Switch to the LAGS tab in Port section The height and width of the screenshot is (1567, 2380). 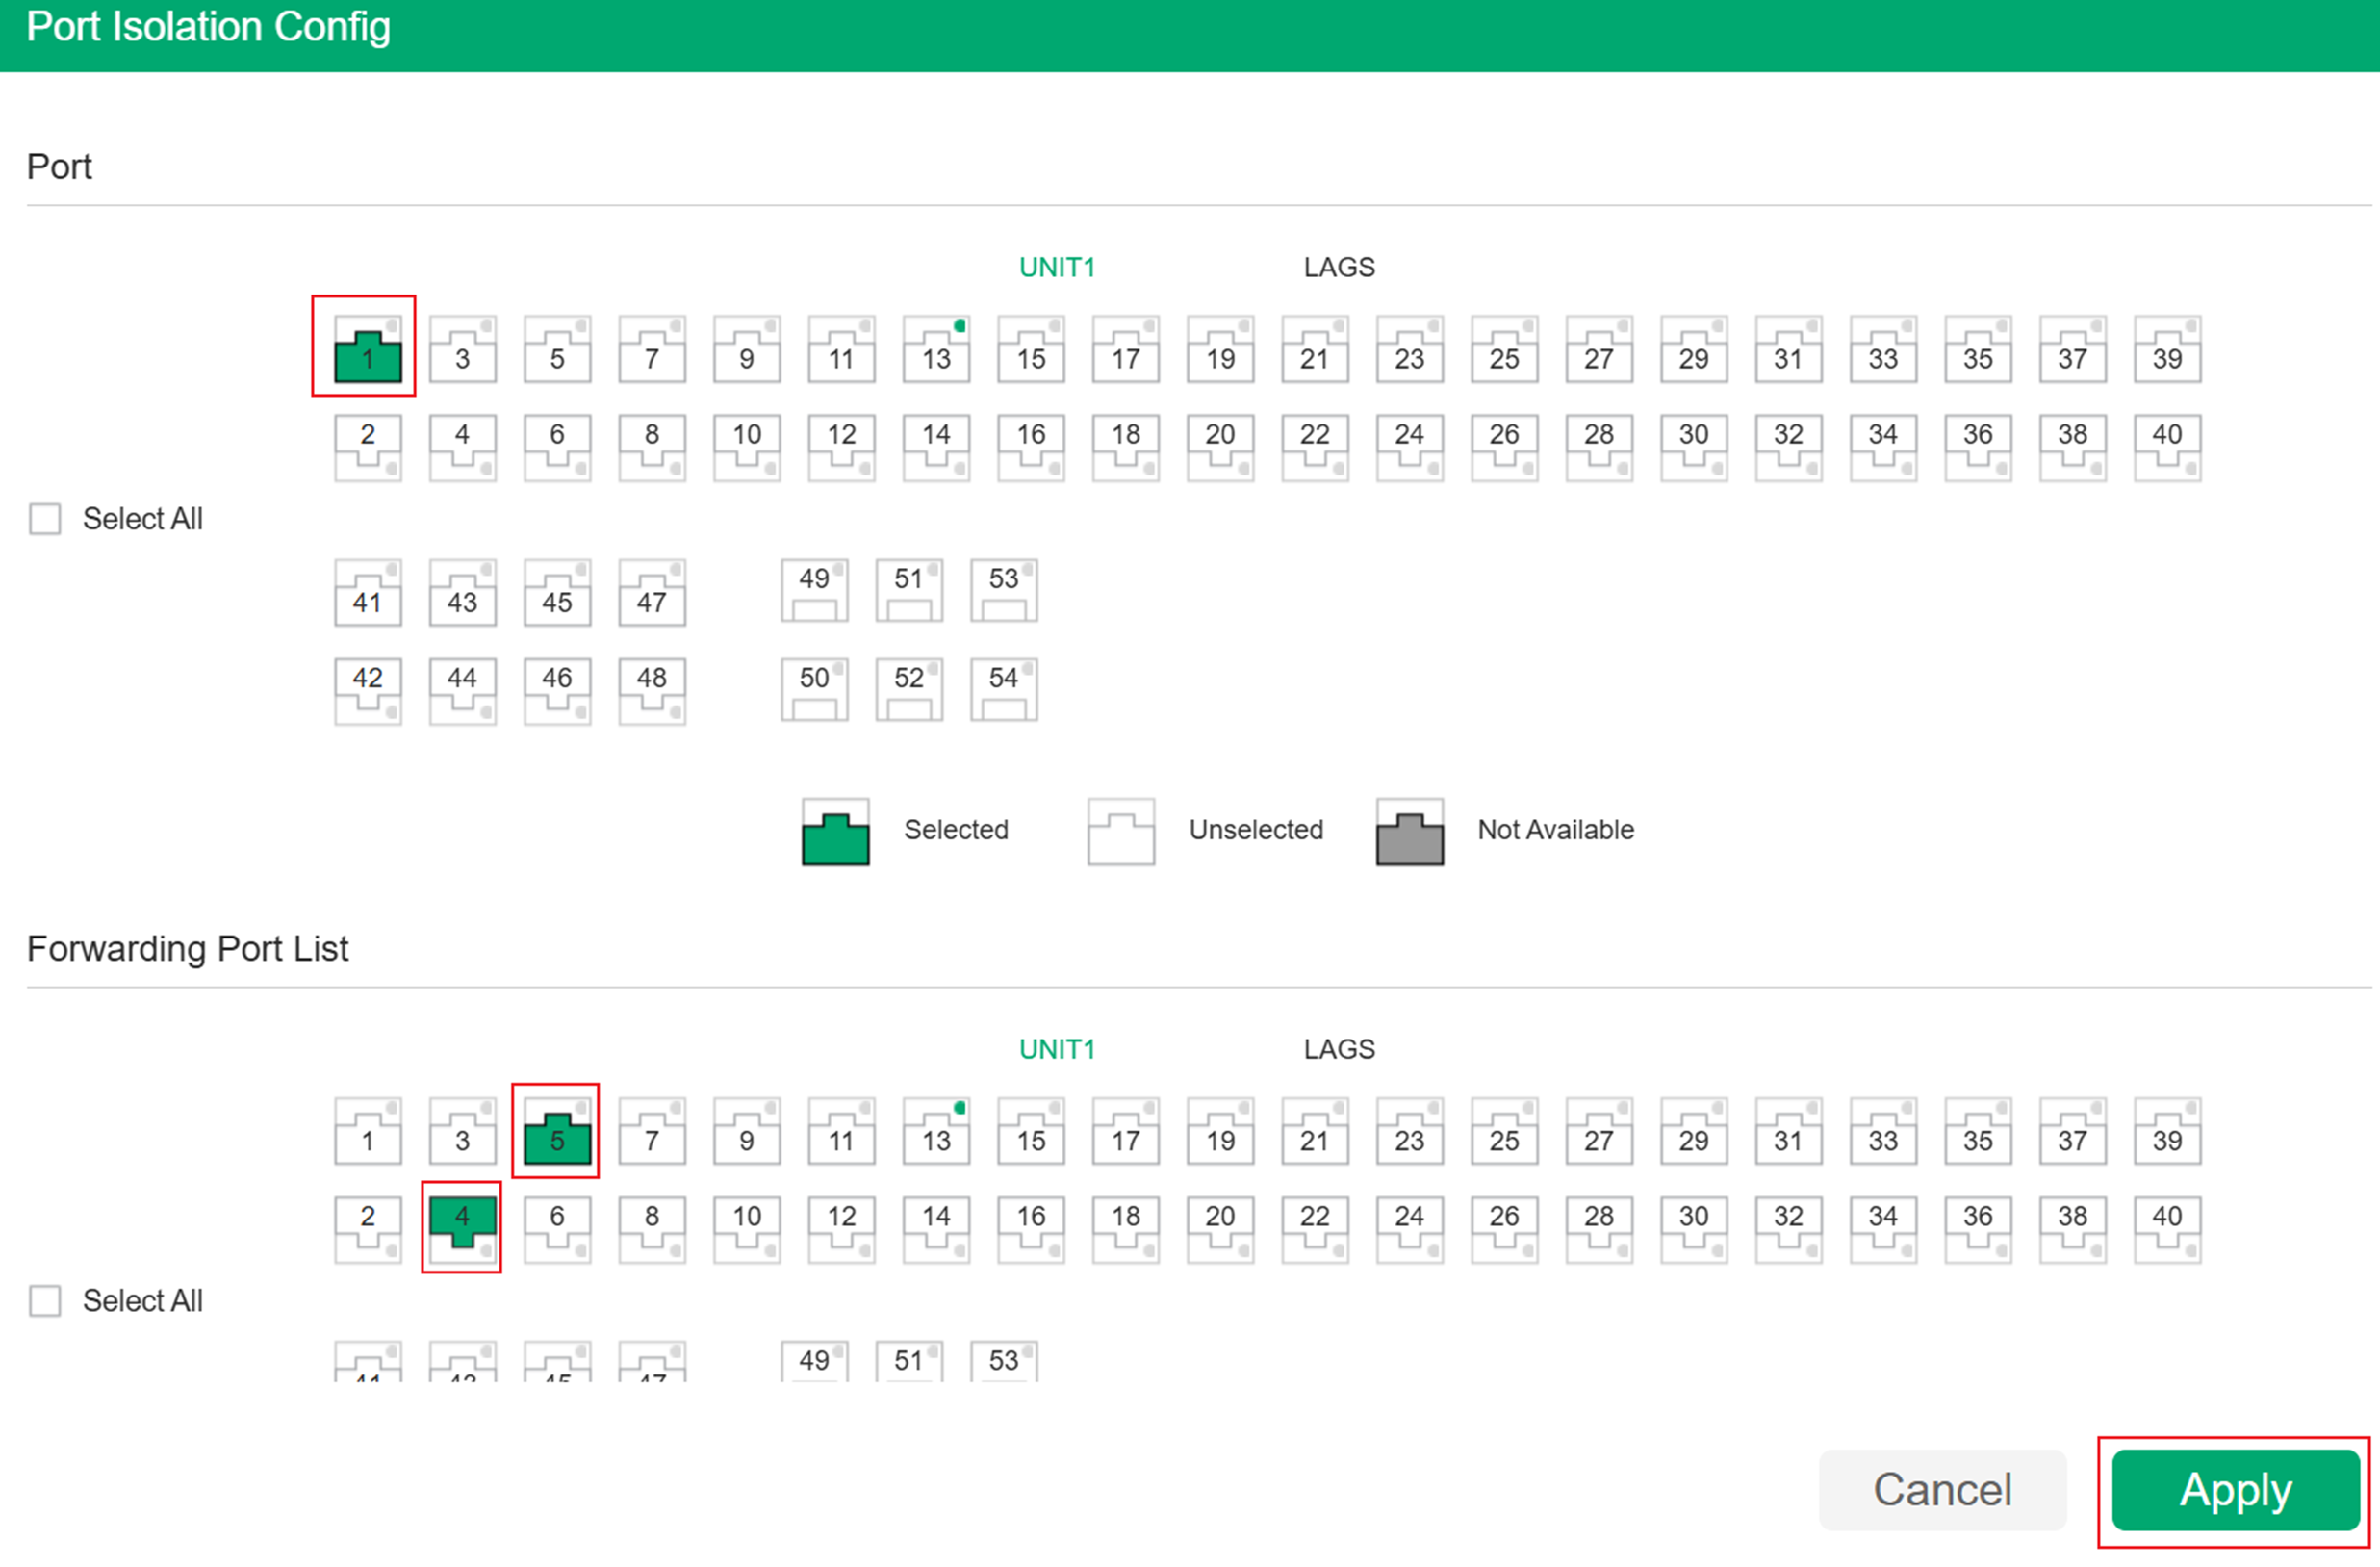click(1339, 266)
